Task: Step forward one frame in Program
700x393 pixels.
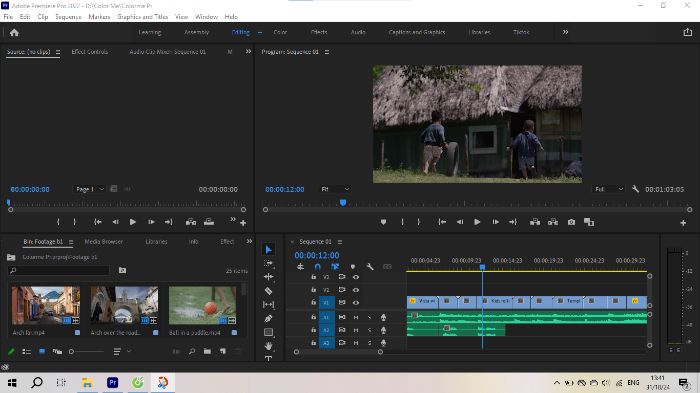Action: click(496, 222)
